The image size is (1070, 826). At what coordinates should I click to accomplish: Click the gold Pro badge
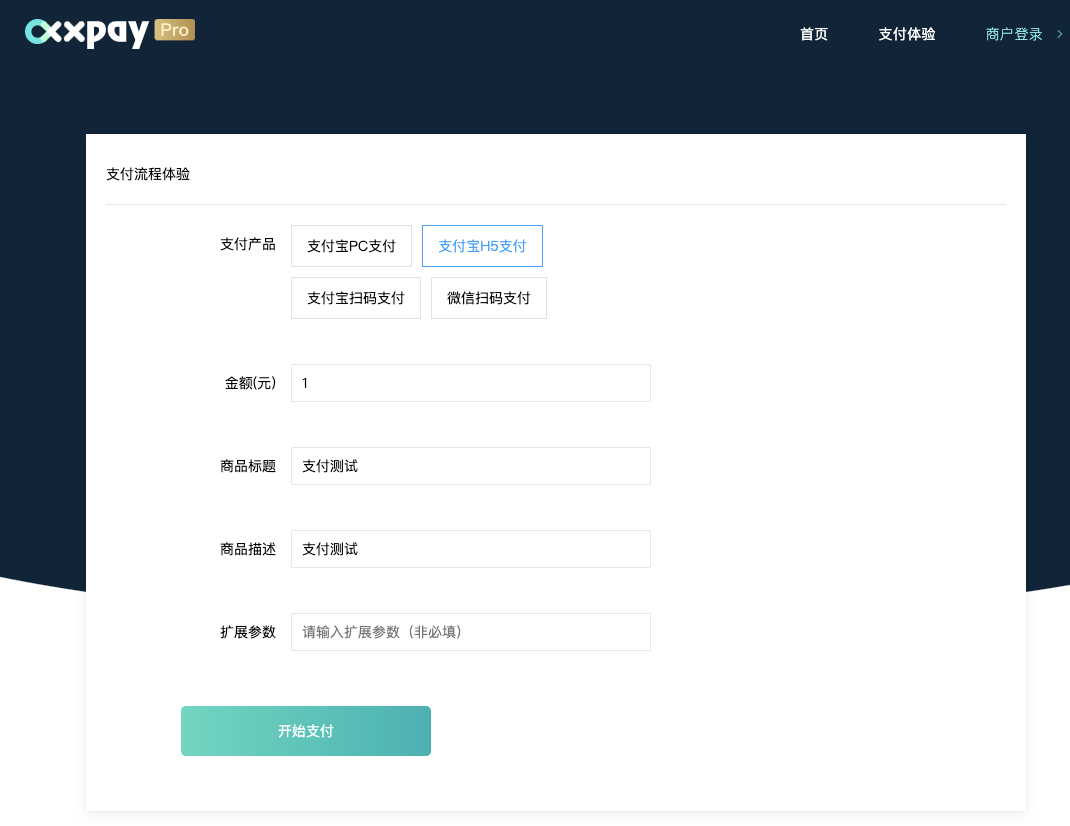point(175,30)
